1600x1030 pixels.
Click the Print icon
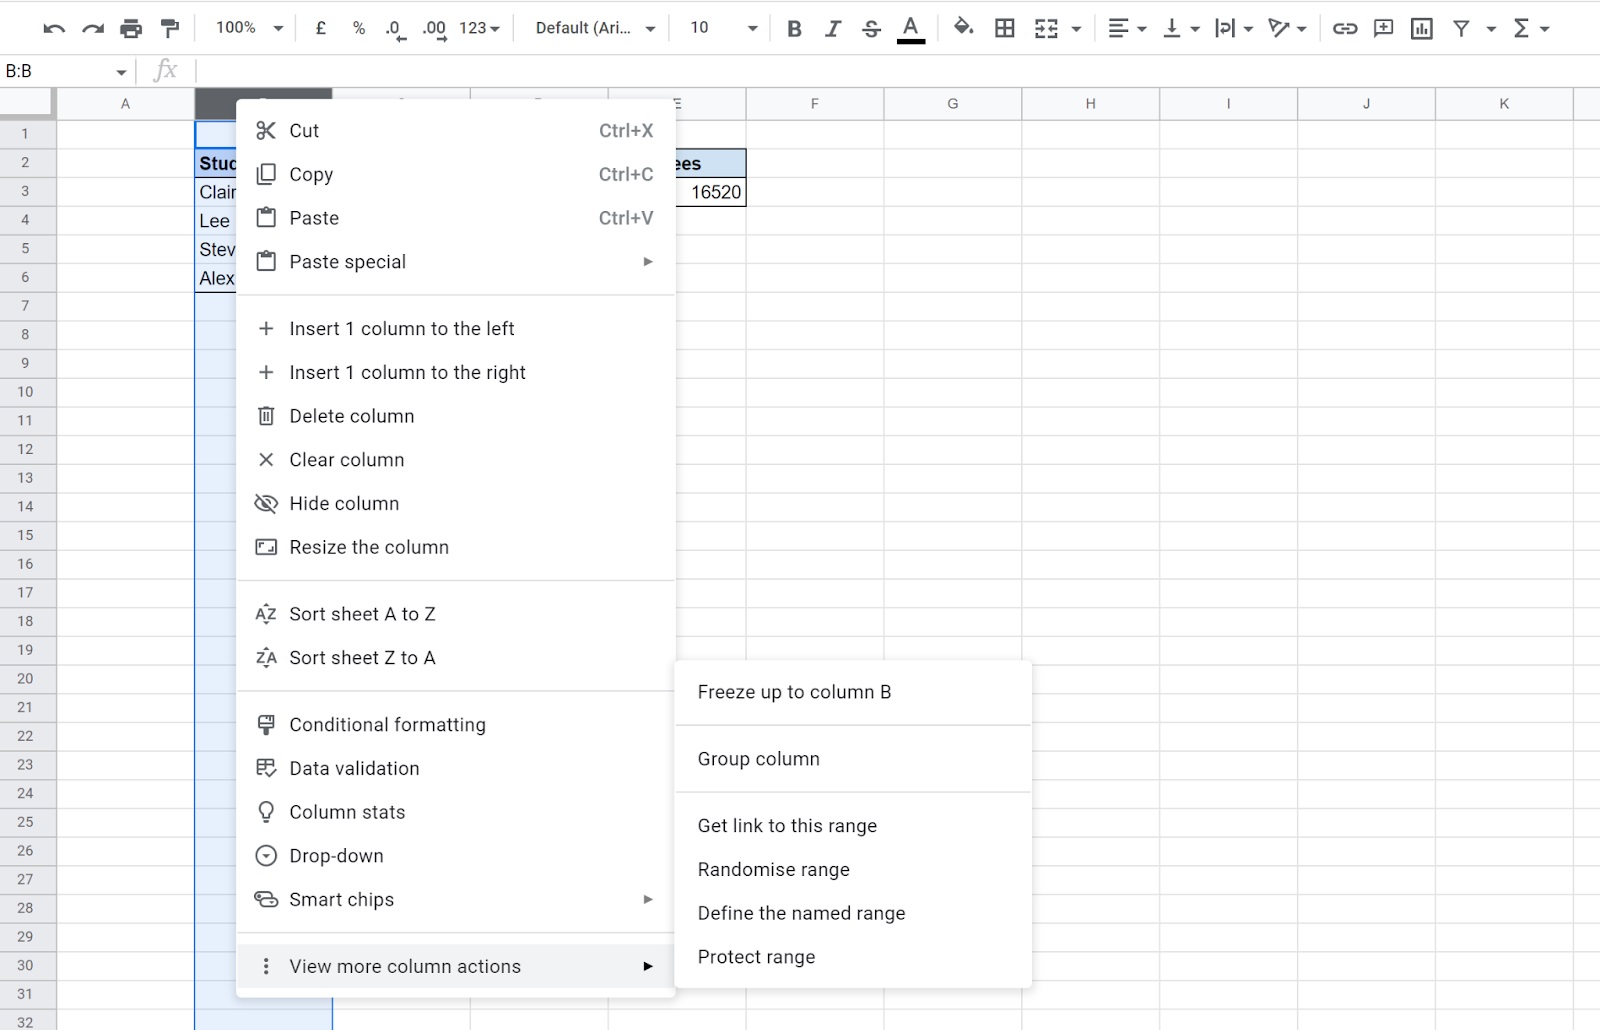tap(131, 28)
